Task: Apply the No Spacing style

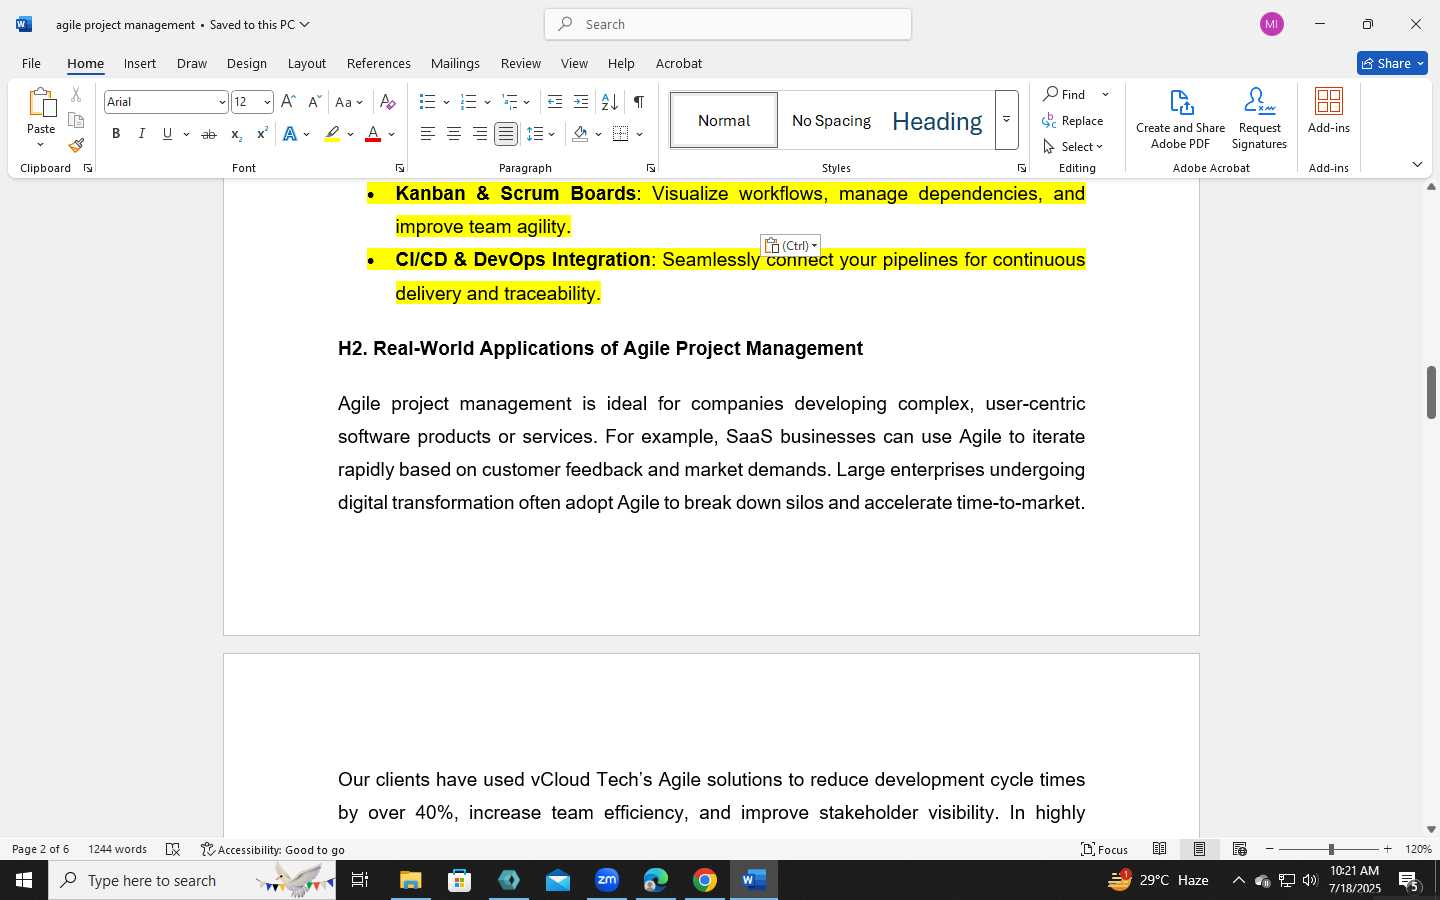Action: click(831, 120)
